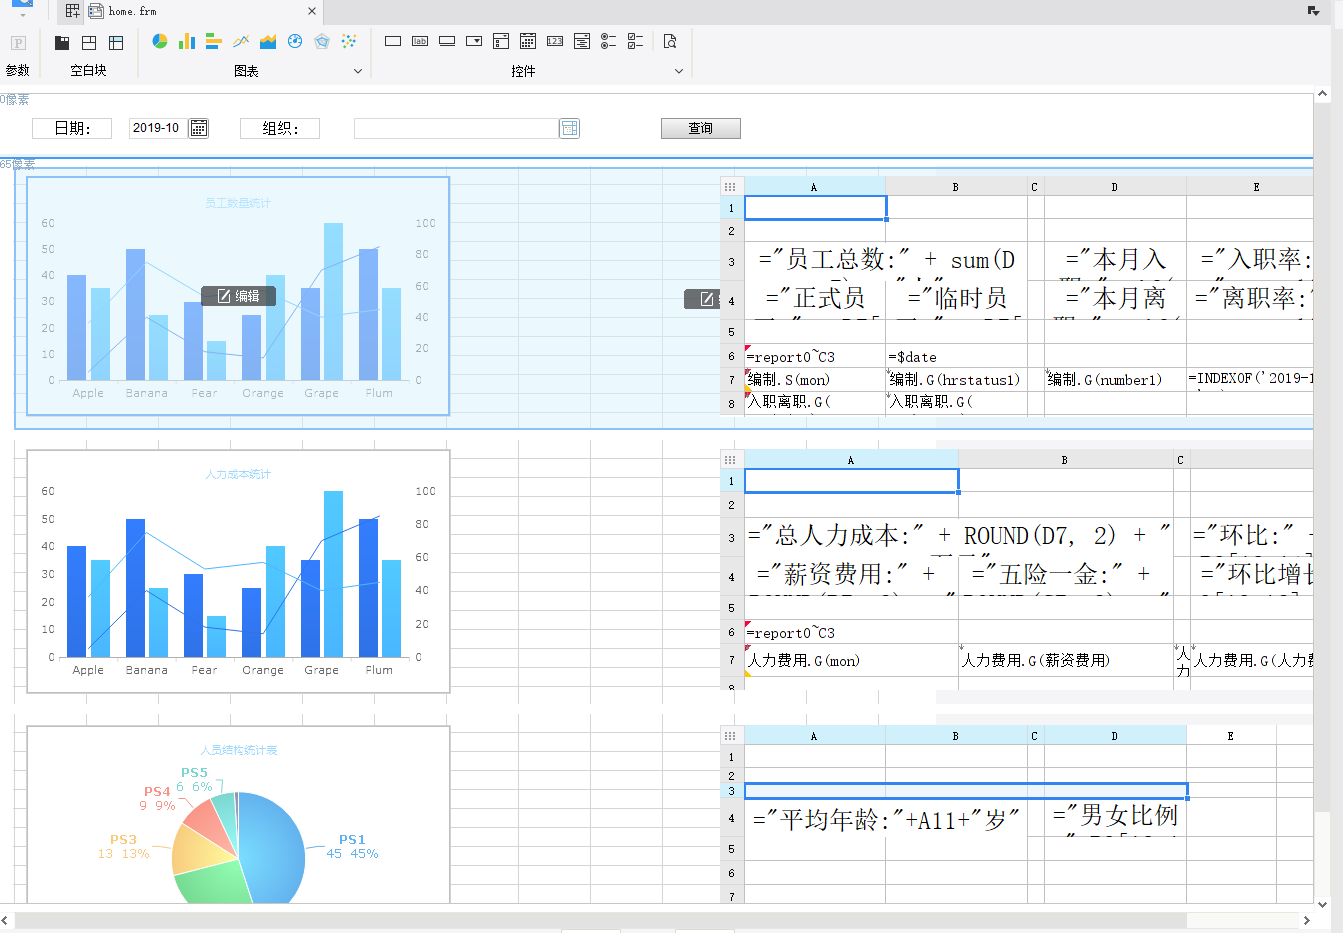This screenshot has width=1343, height=933.
Task: Expand the 控件 widget list chevron
Action: pos(679,71)
